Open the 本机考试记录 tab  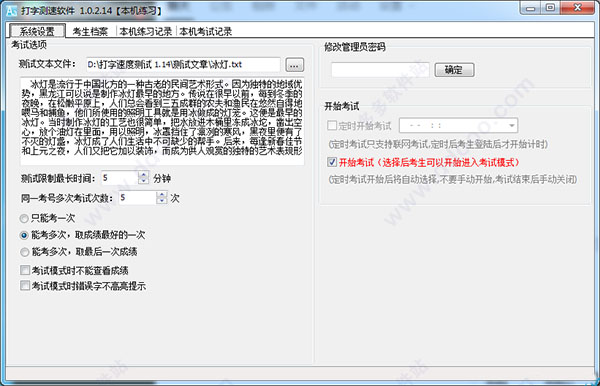pos(206,31)
